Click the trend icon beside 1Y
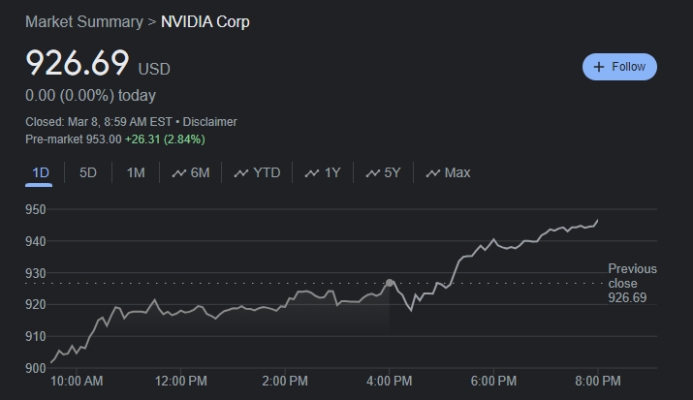This screenshot has width=693, height=400. pyautogui.click(x=312, y=173)
